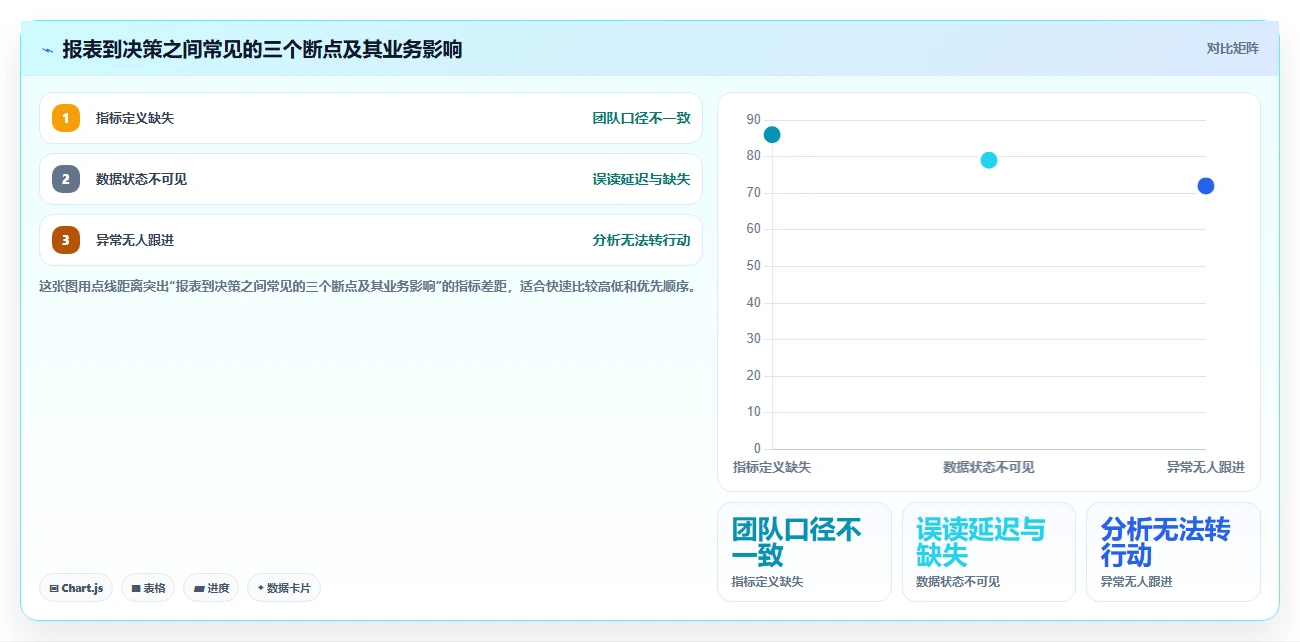Click the Chart.js tag

tap(76, 588)
